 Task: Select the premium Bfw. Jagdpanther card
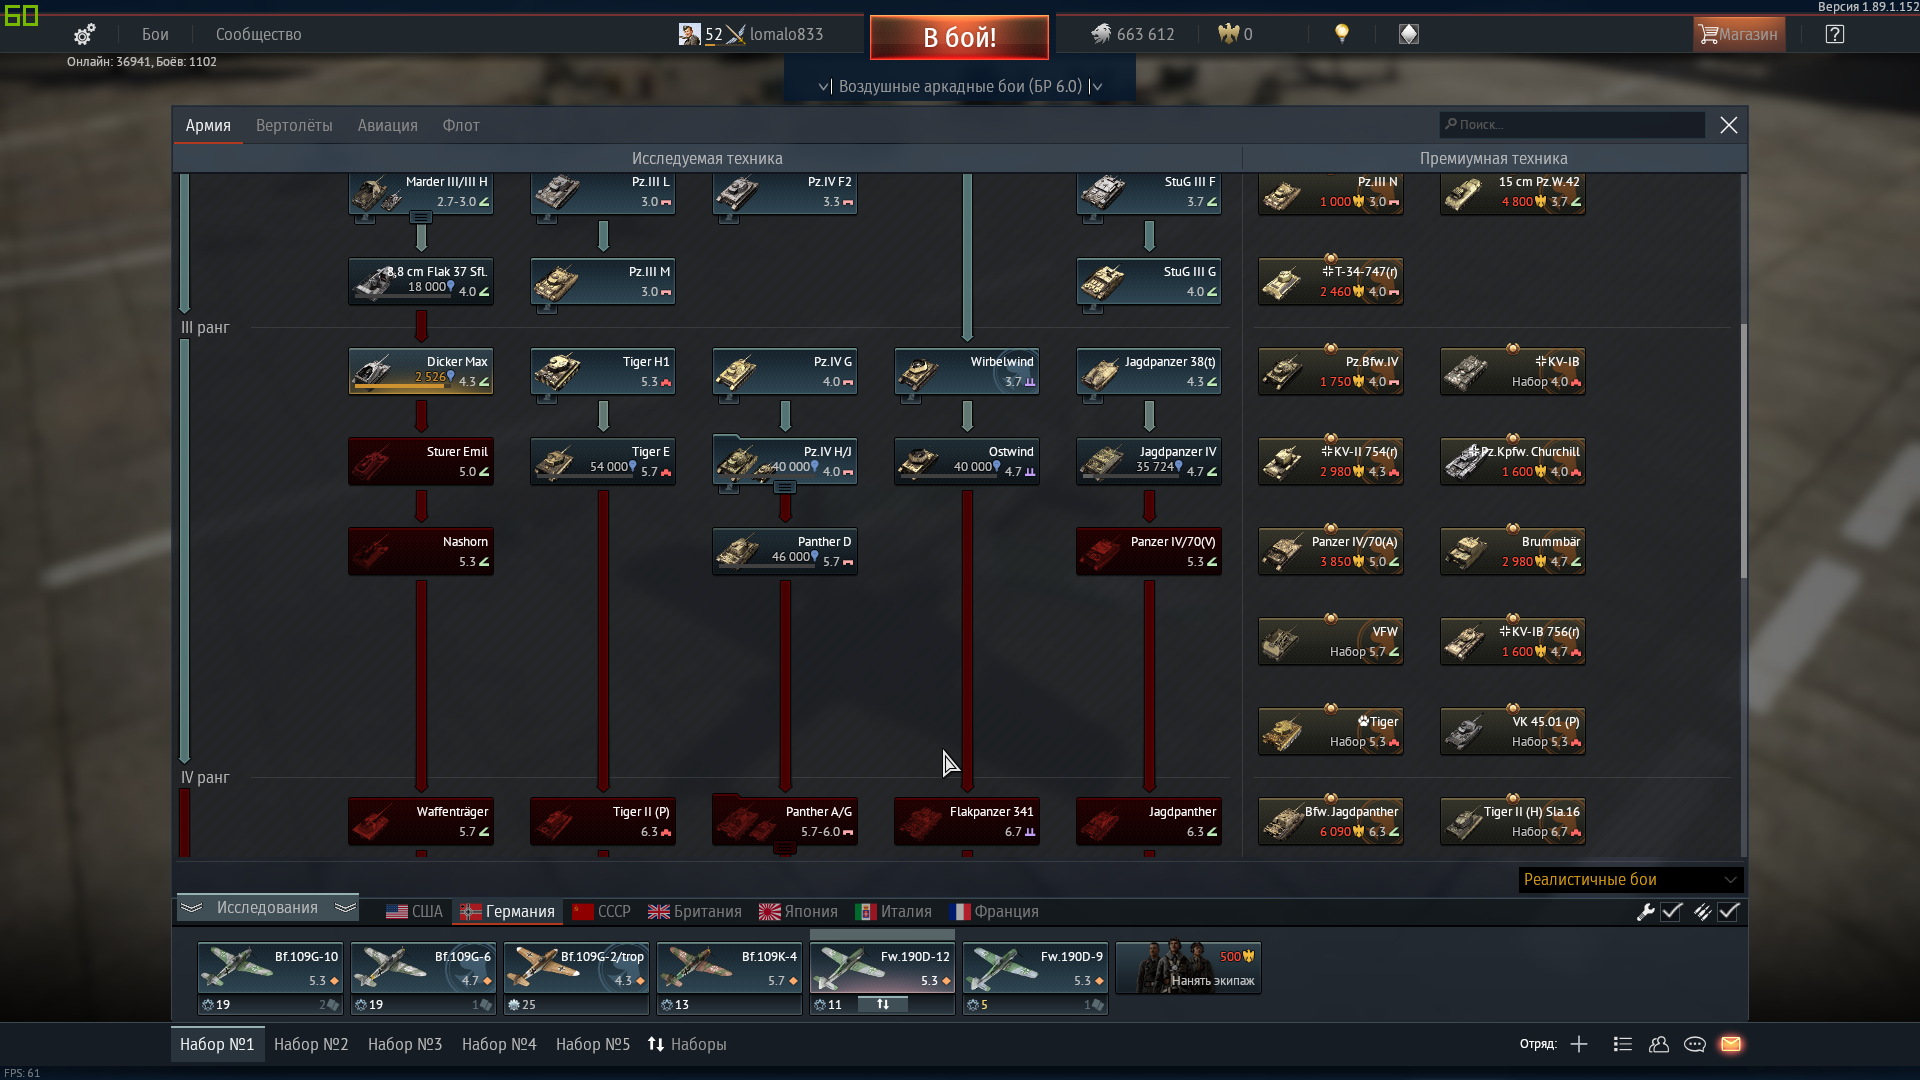[1331, 821]
